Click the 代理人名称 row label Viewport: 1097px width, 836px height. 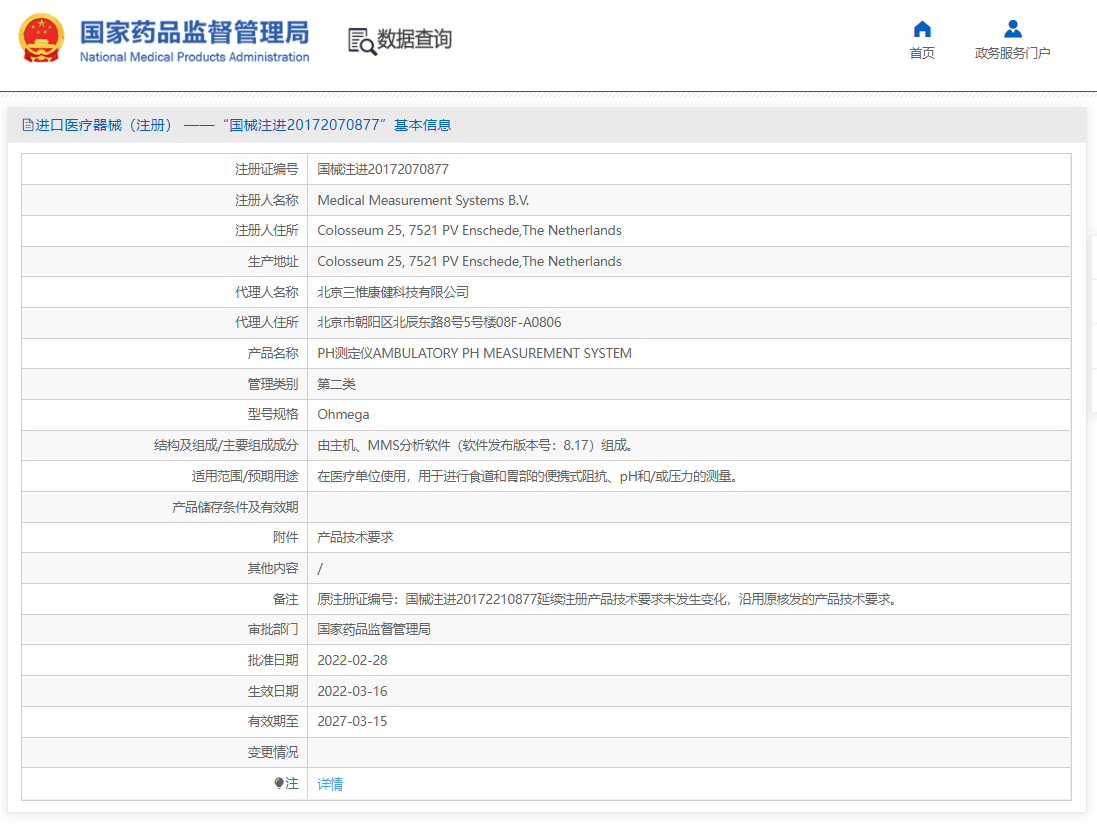(267, 292)
